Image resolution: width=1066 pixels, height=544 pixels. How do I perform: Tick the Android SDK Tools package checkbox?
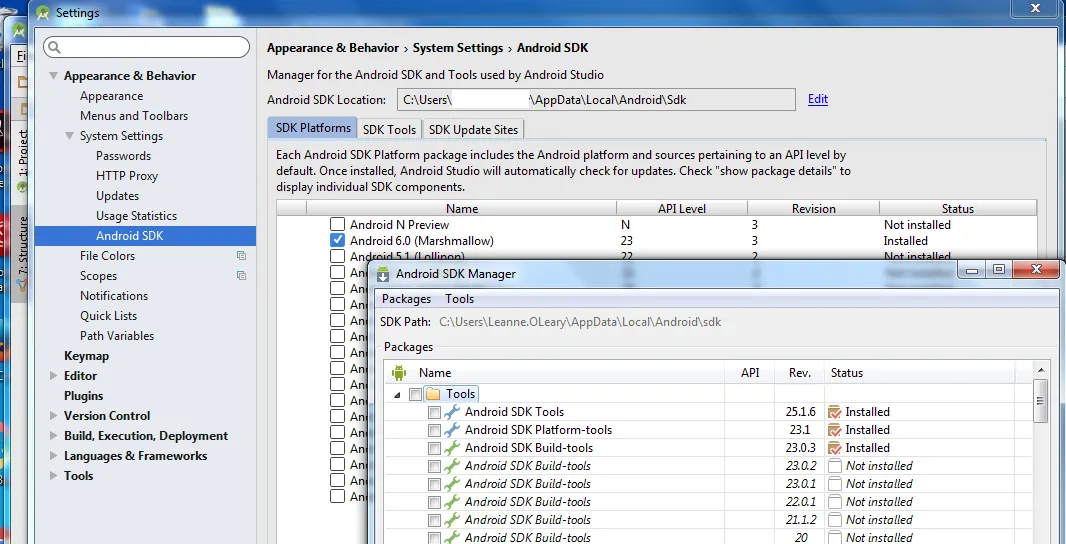coord(434,412)
